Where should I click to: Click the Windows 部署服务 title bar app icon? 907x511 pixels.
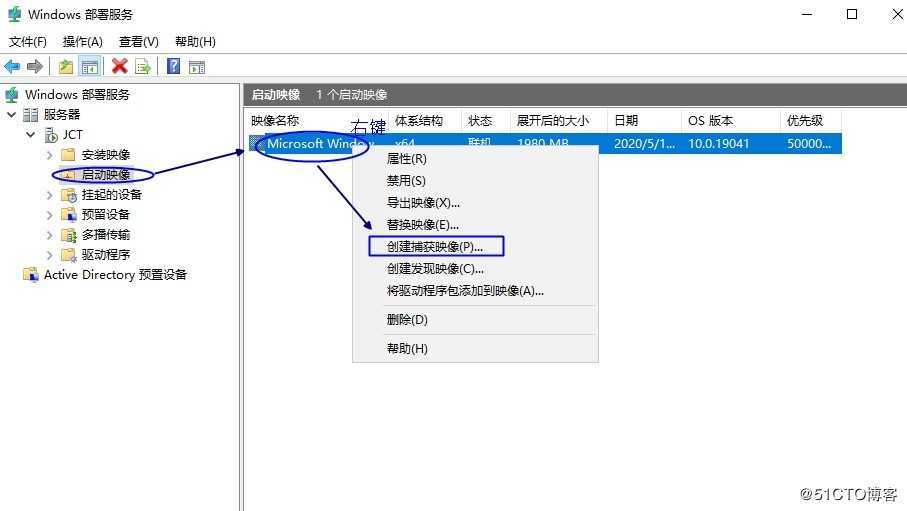pos(14,14)
